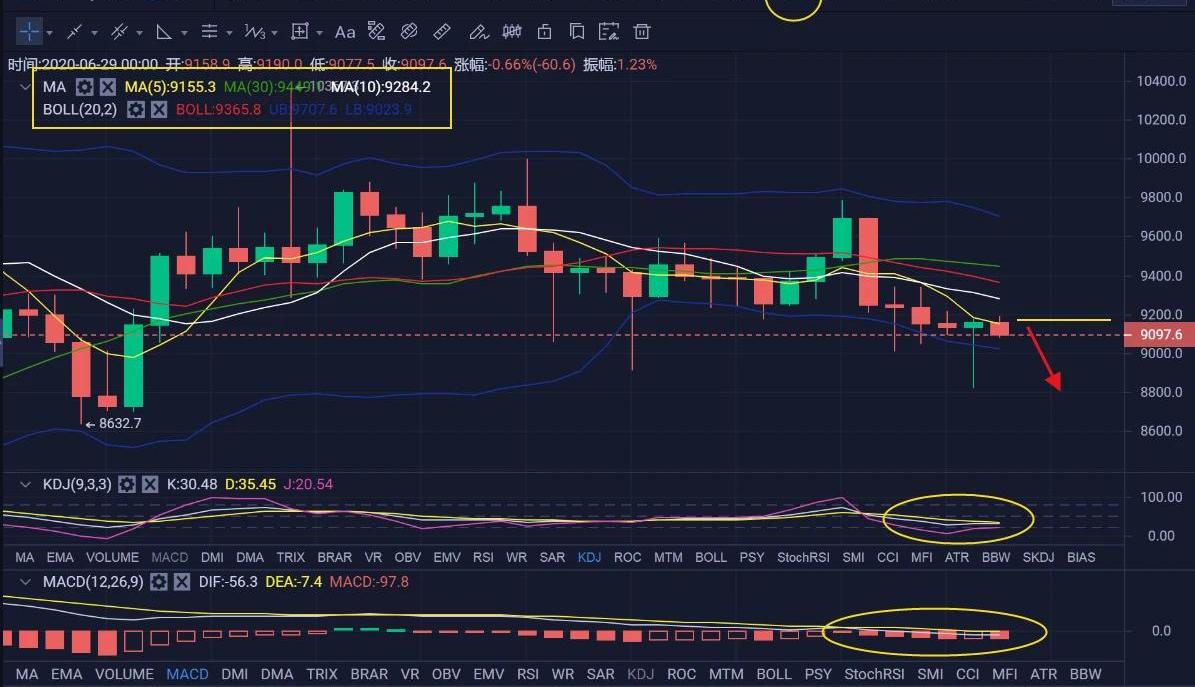The image size is (1195, 687).
Task: Select the crosshair cursor tool
Action: pyautogui.click(x=29, y=32)
